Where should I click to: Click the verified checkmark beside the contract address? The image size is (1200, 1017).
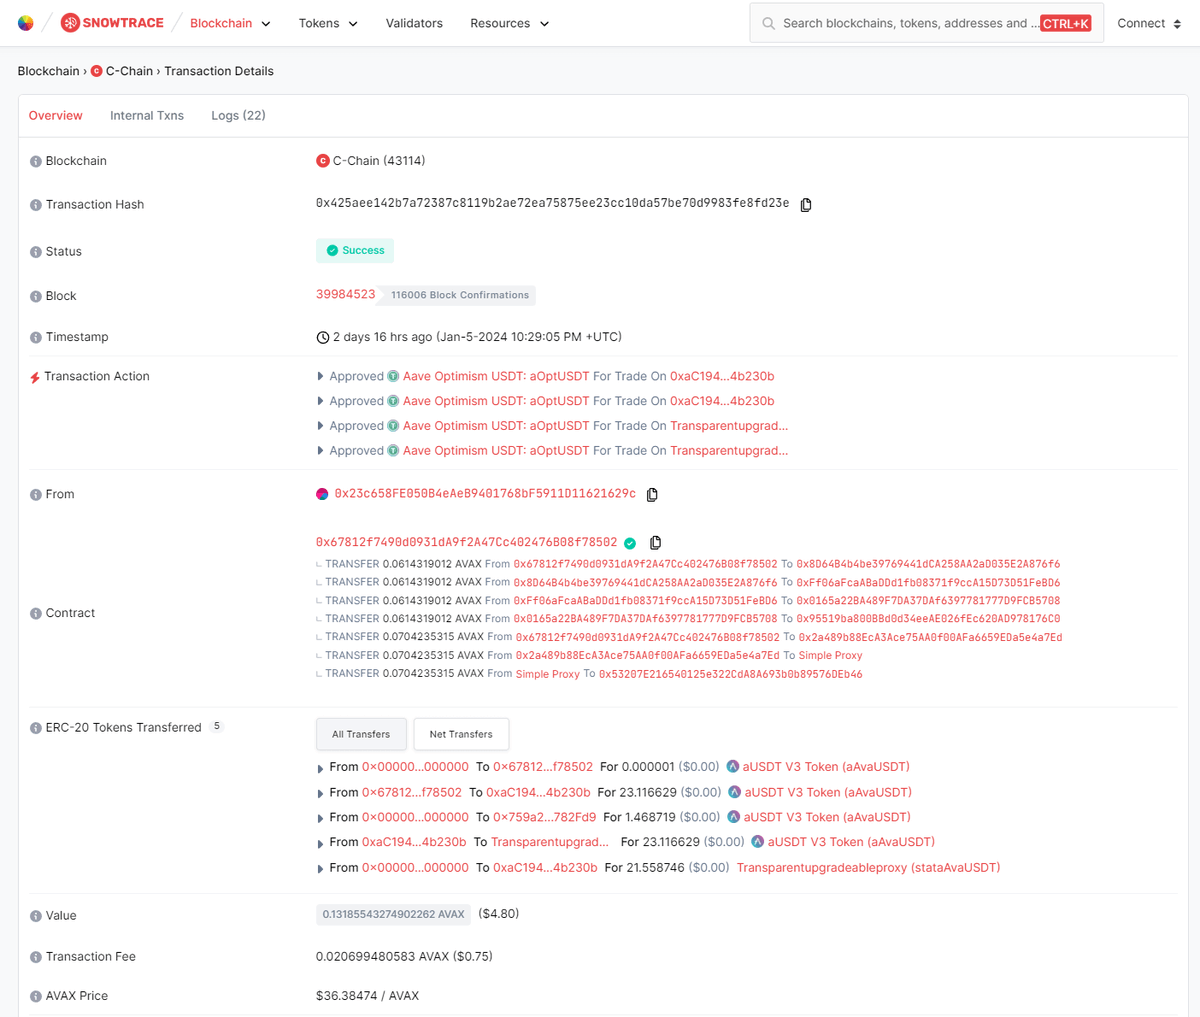click(630, 542)
